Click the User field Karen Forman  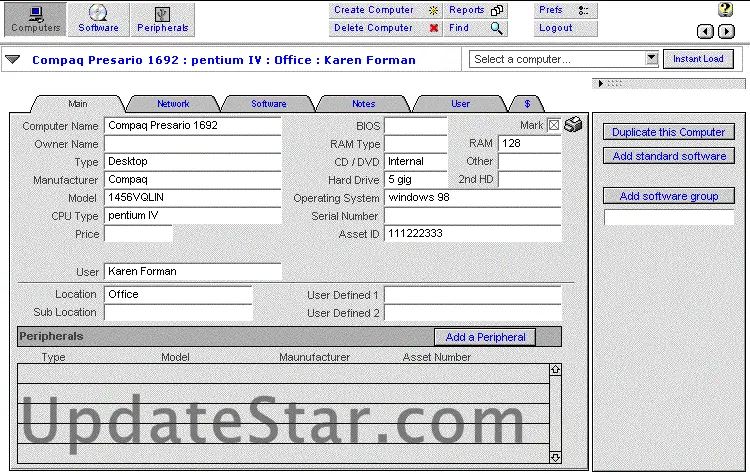pos(193,272)
